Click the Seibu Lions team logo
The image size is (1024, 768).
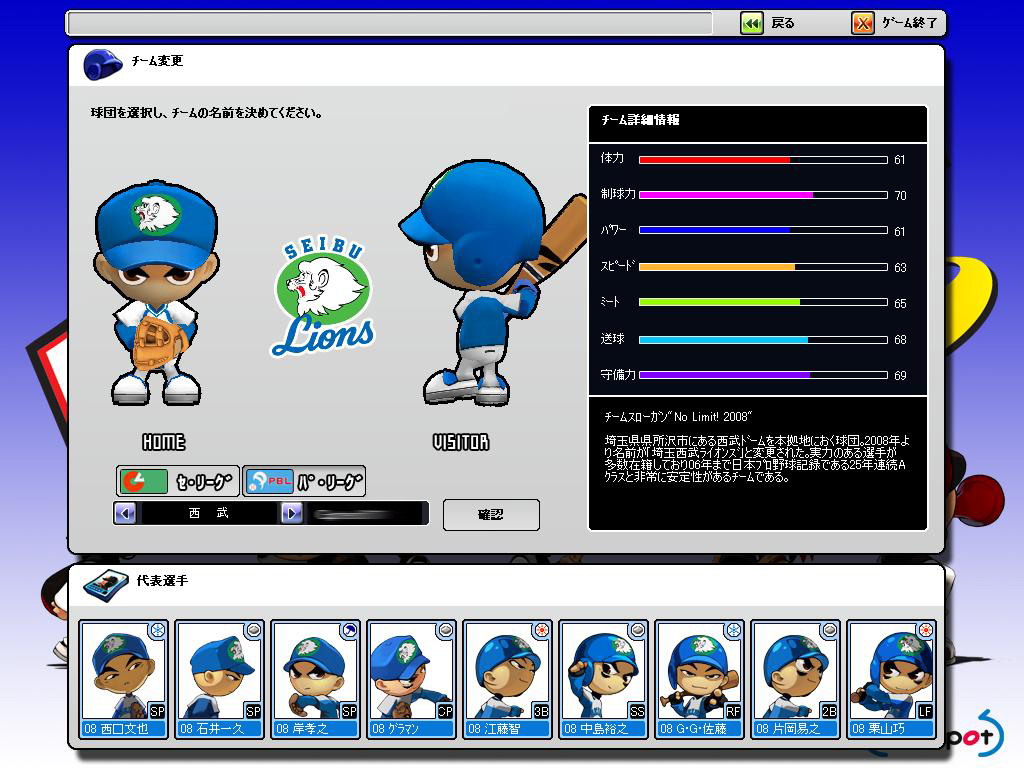pos(323,297)
